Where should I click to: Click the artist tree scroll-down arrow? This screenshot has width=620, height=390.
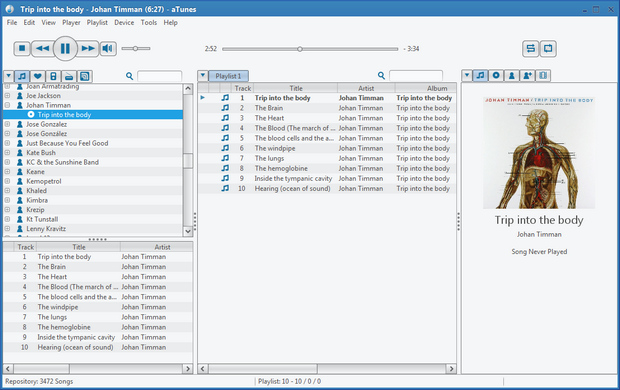tap(188, 231)
